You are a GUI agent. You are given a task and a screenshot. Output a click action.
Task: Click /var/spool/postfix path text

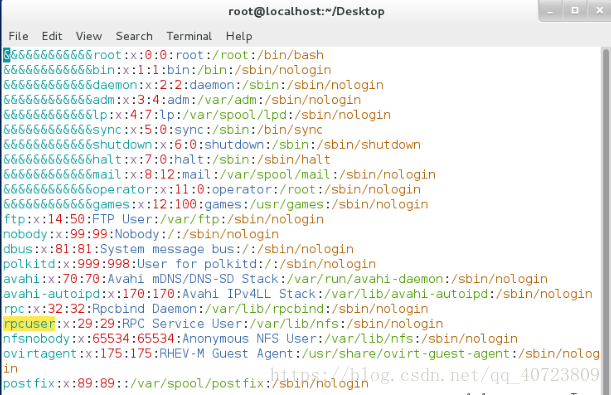tap(197, 383)
